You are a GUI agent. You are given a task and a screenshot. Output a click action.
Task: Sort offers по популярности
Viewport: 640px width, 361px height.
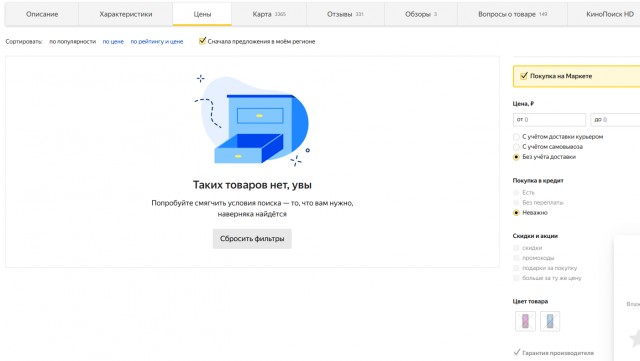(x=73, y=41)
